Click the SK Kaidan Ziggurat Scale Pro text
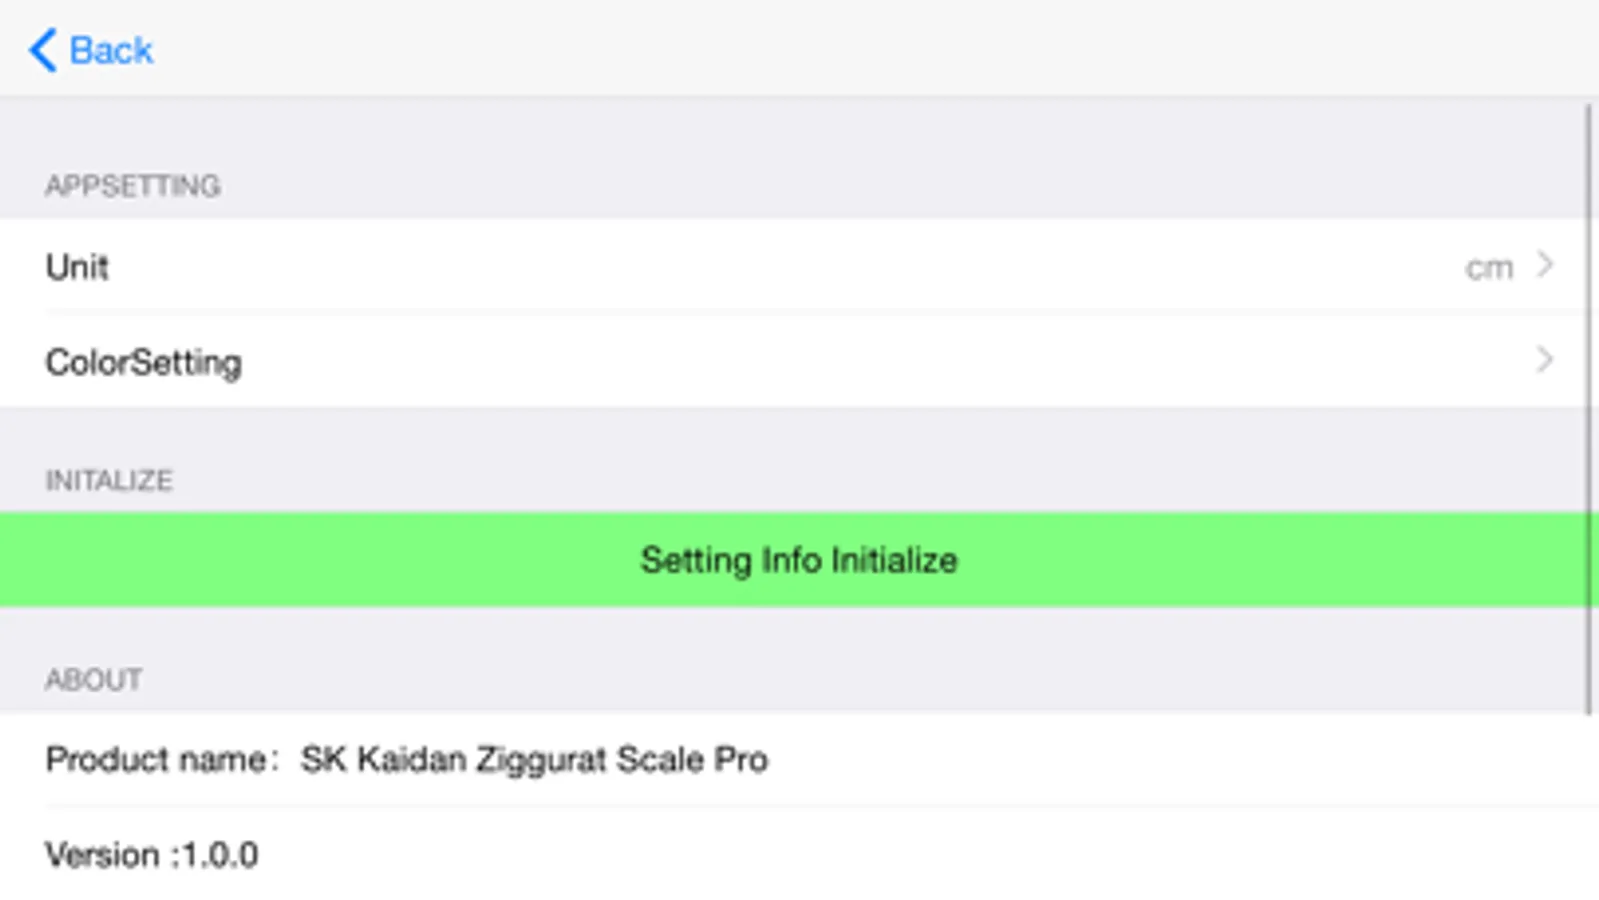Screen dimensions: 1599x900 click(x=534, y=760)
